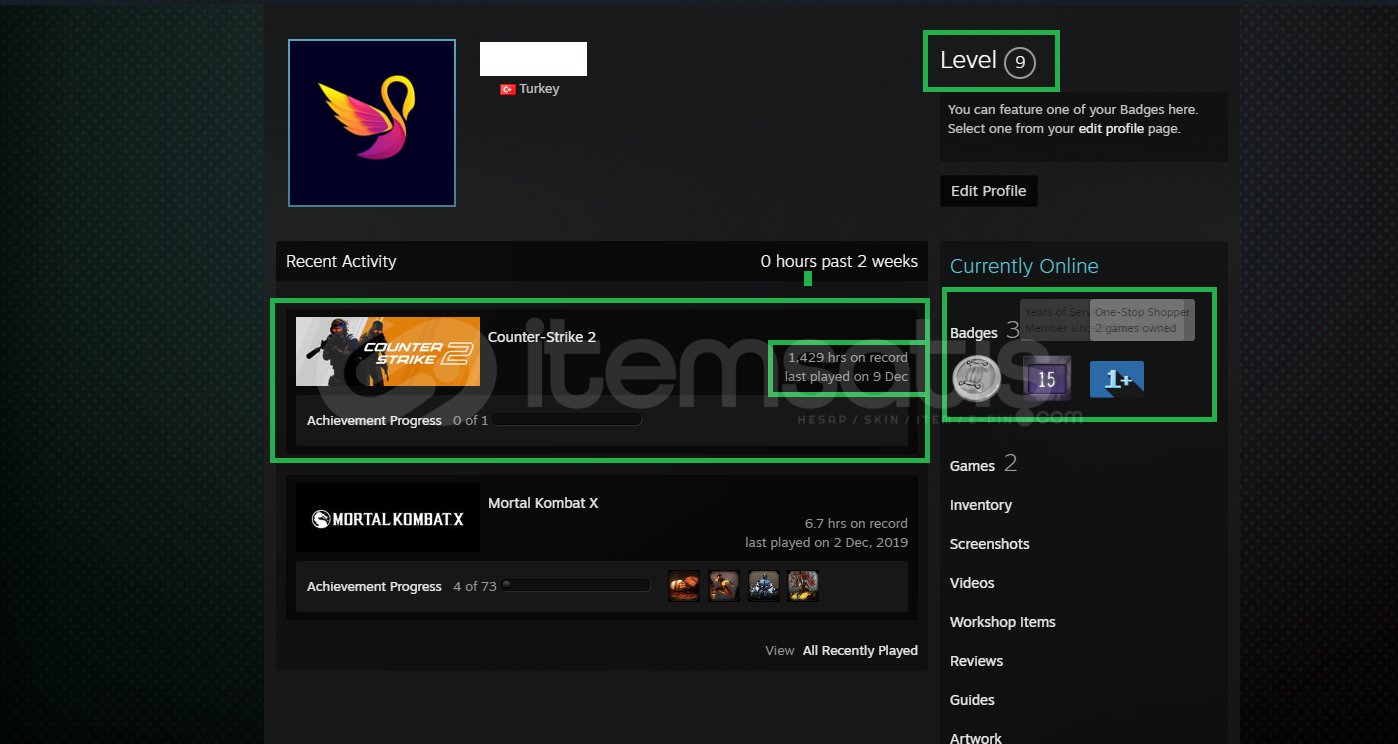
Task: Click the Counter-Strike 2 achievement progress bar
Action: [x=567, y=420]
